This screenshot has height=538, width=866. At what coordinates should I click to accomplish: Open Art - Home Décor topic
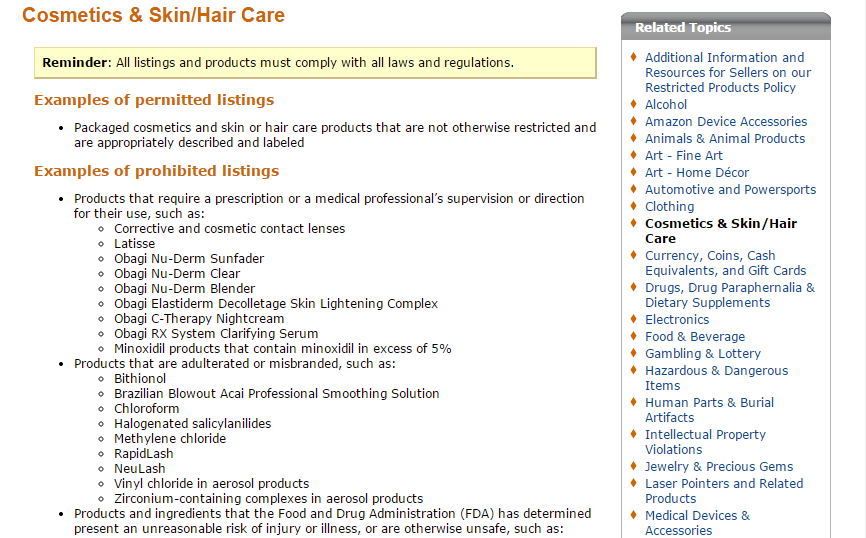pyautogui.click(x=697, y=173)
